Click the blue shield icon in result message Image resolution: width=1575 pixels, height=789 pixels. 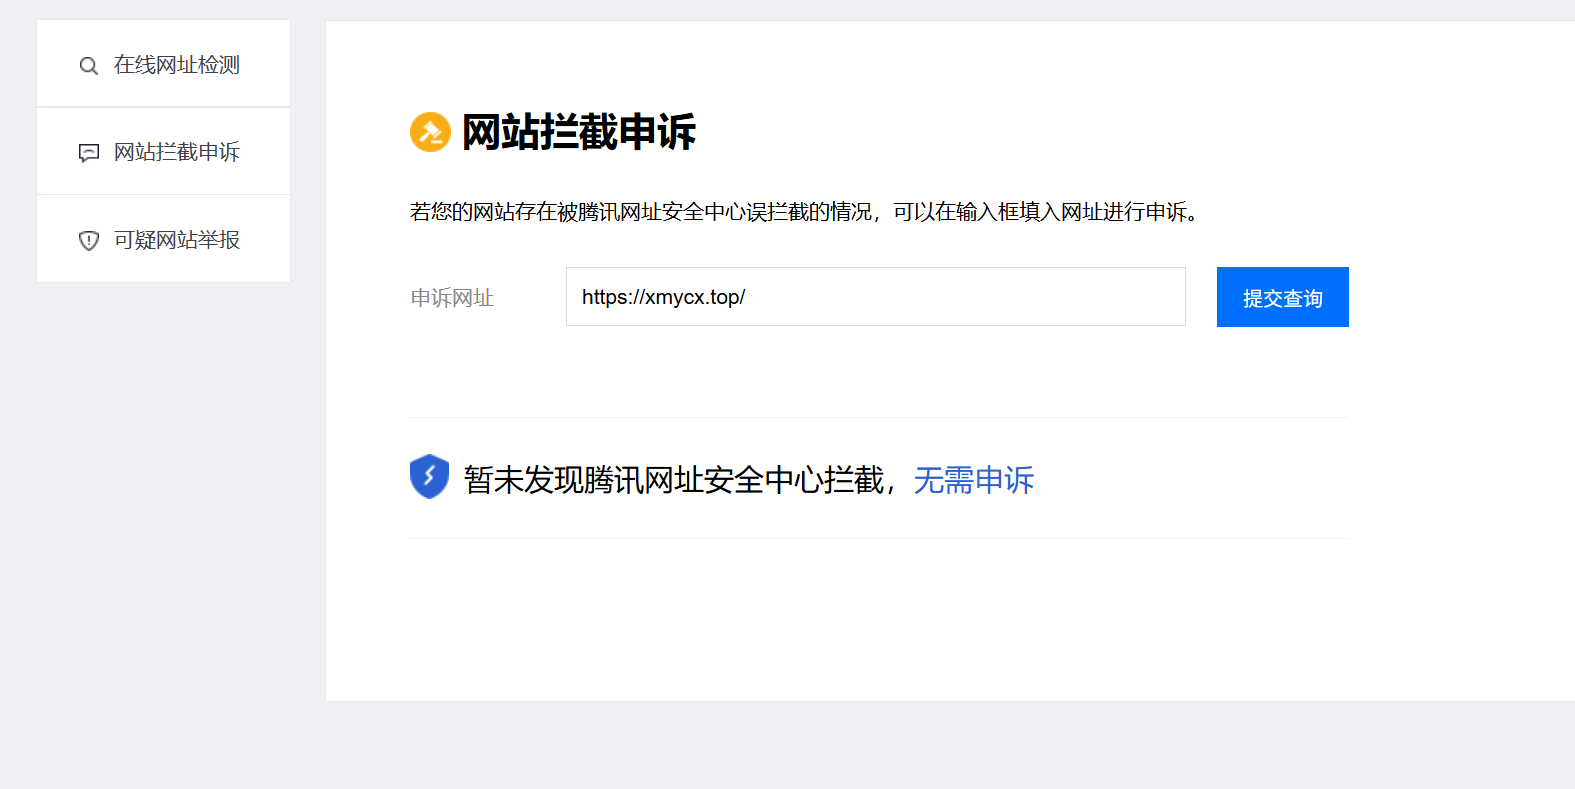pos(429,477)
